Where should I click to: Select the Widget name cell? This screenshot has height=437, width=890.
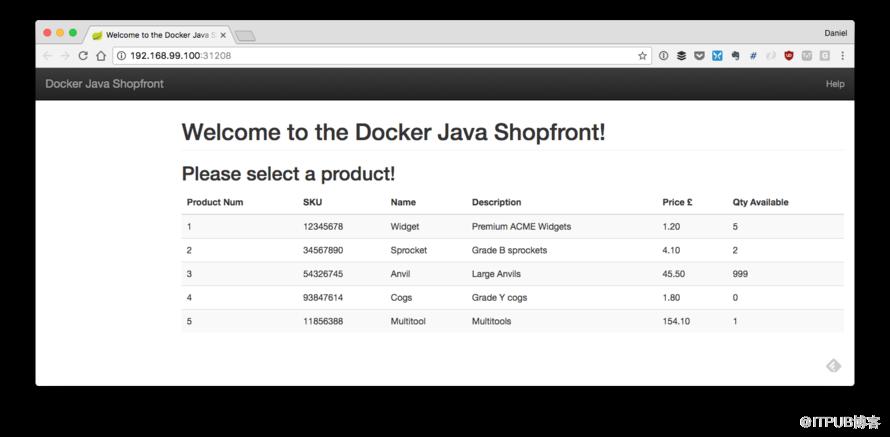tap(405, 226)
